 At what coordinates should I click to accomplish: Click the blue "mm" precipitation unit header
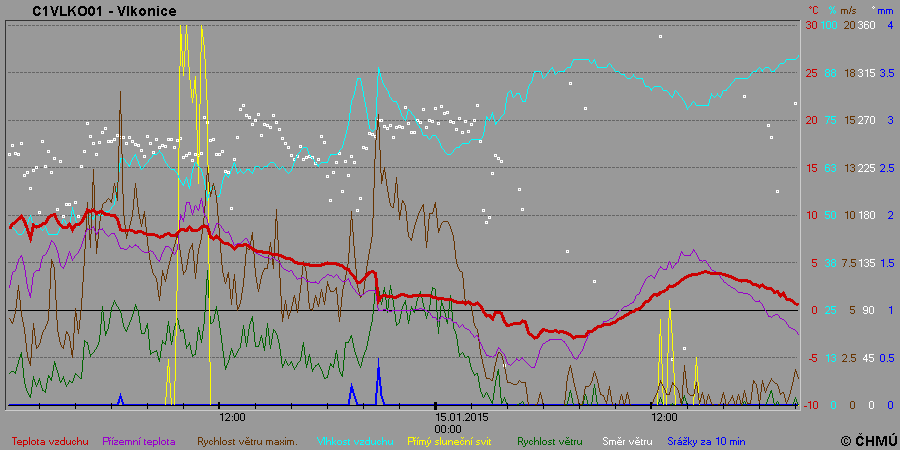(x=886, y=10)
